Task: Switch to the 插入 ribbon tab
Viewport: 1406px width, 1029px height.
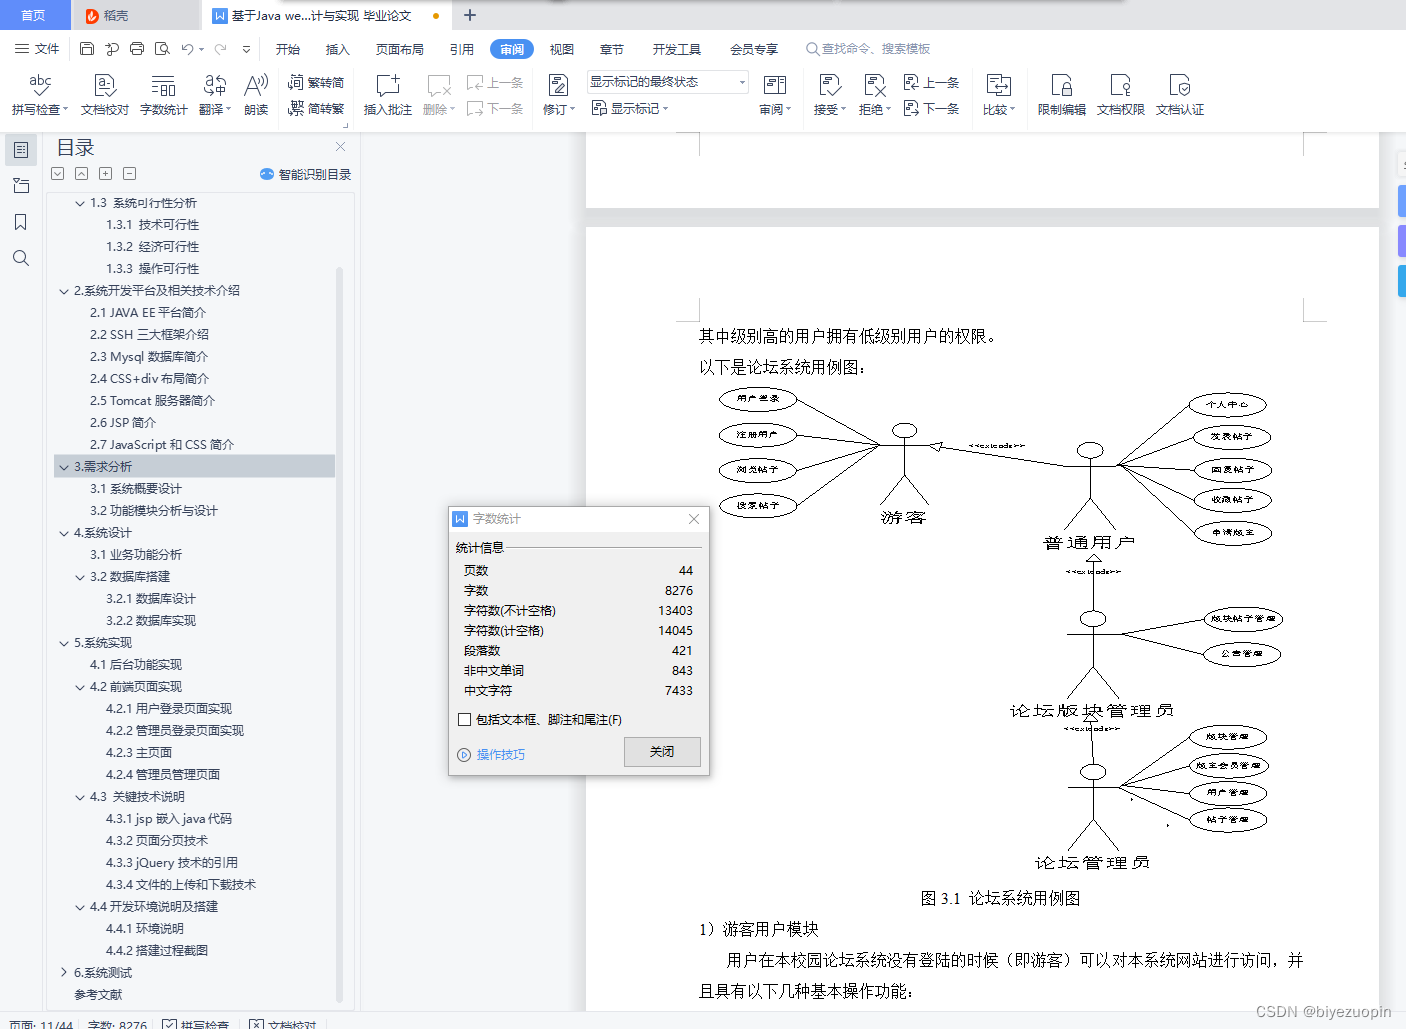Action: coord(337,48)
